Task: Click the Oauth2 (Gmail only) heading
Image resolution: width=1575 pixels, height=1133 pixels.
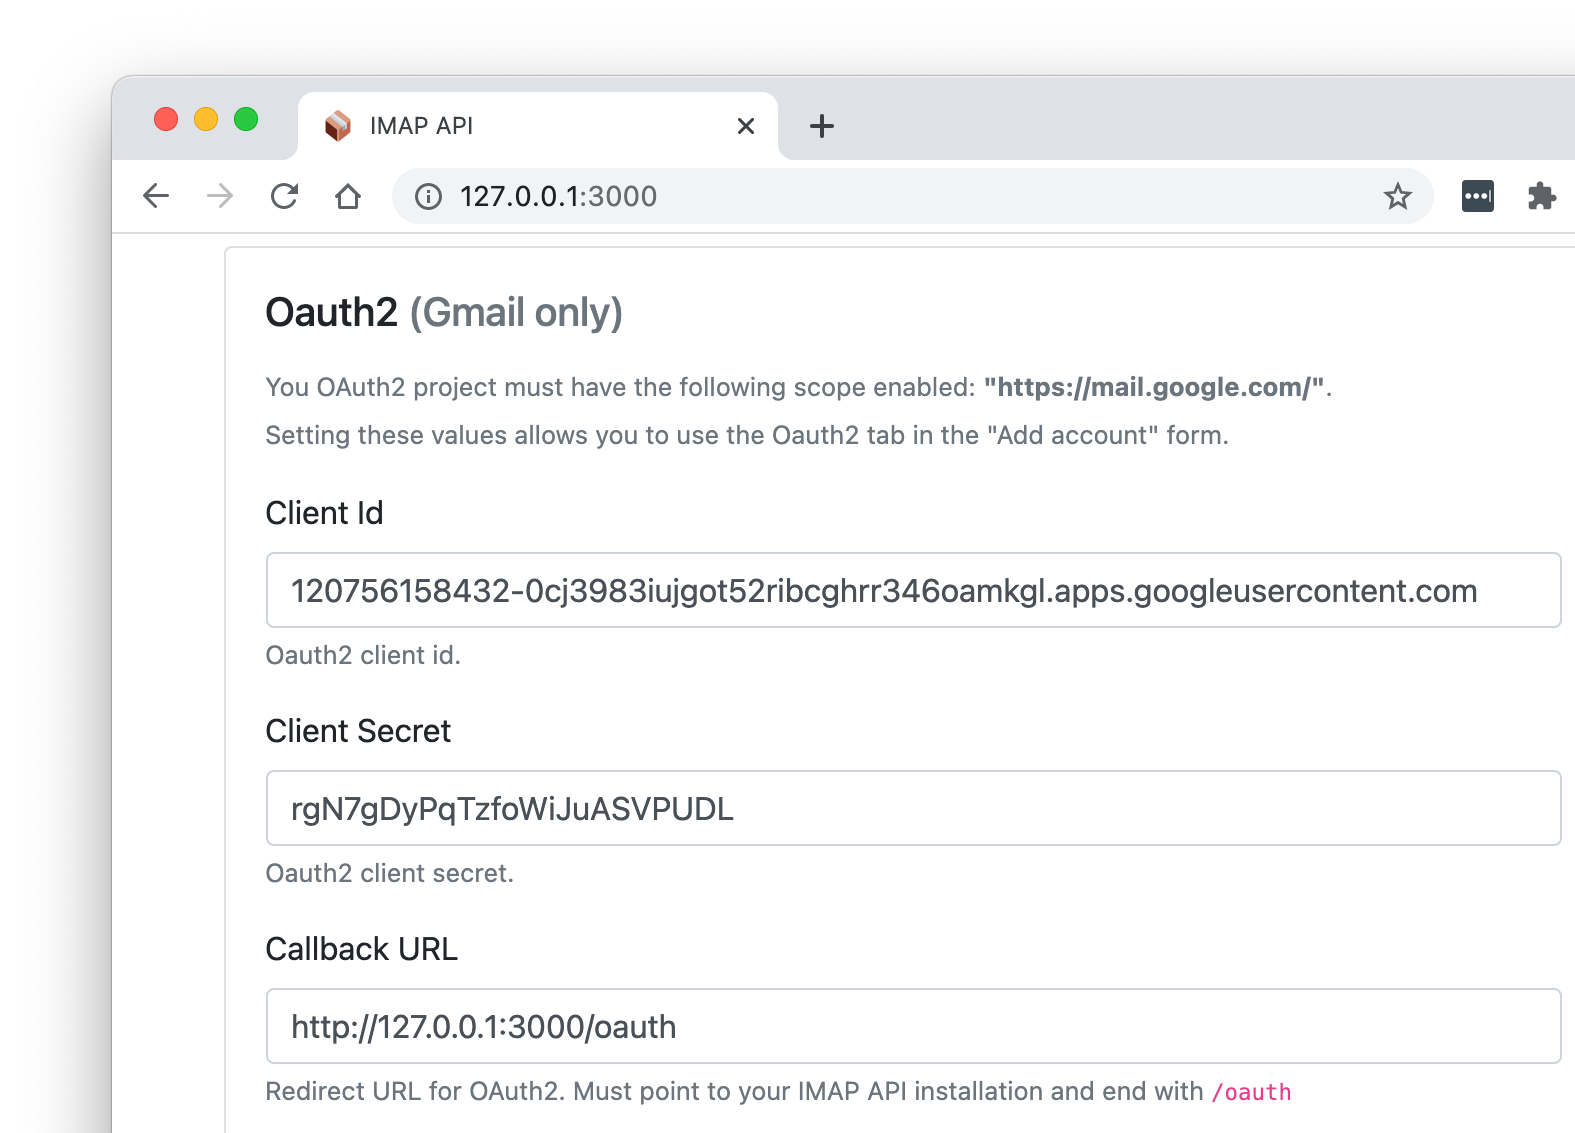Action: click(x=444, y=313)
